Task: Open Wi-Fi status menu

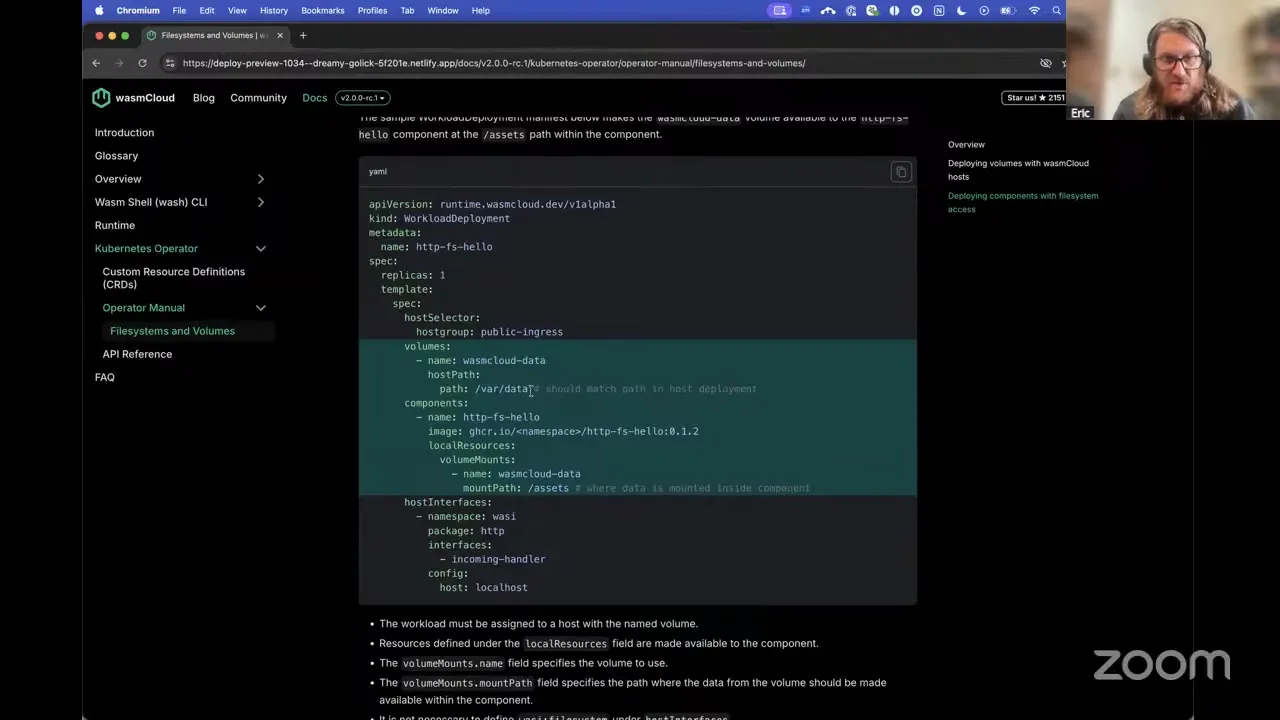Action: point(1034,10)
